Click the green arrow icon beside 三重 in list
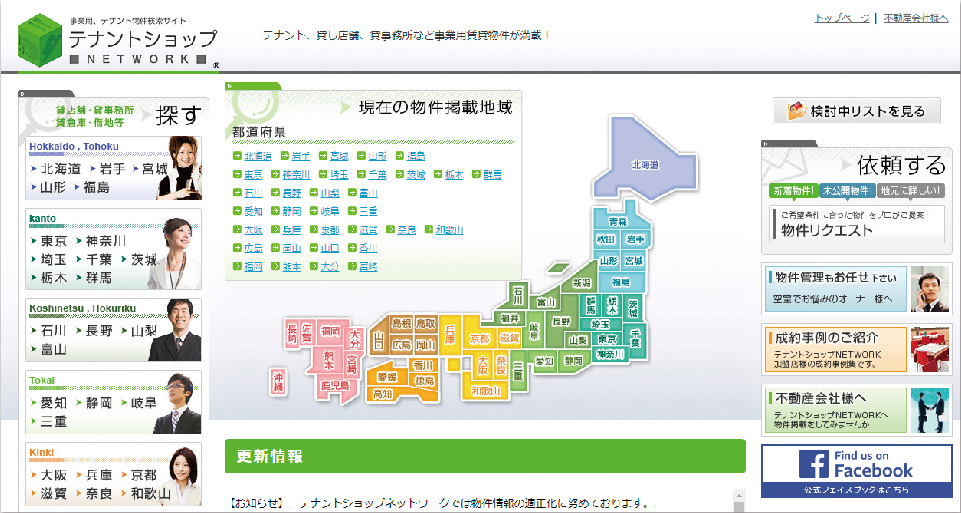961x513 pixels. (x=352, y=211)
